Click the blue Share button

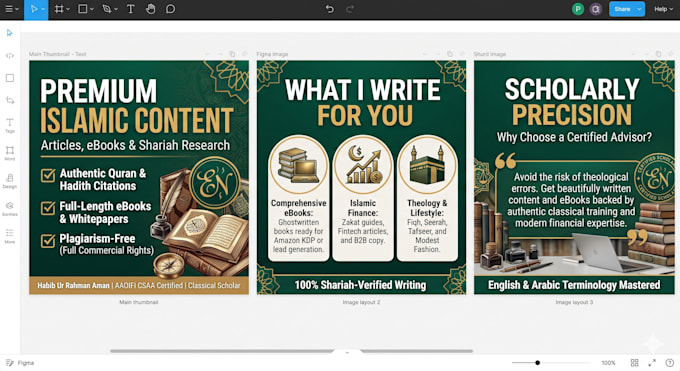pyautogui.click(x=622, y=9)
